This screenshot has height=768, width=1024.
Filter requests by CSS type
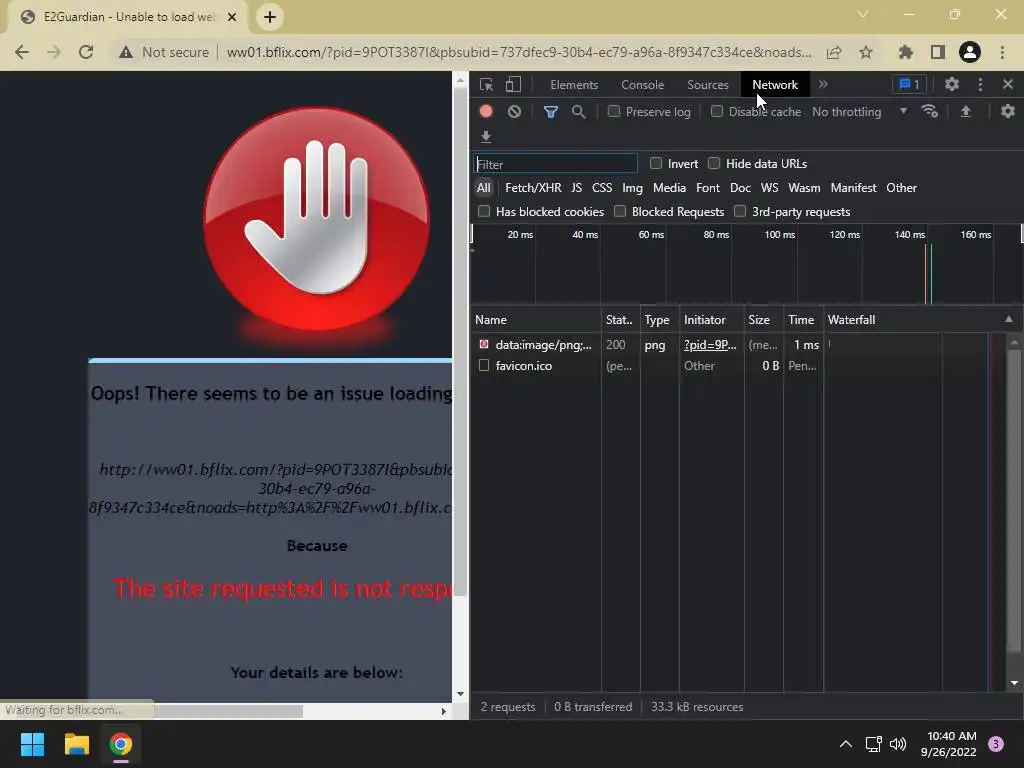601,187
